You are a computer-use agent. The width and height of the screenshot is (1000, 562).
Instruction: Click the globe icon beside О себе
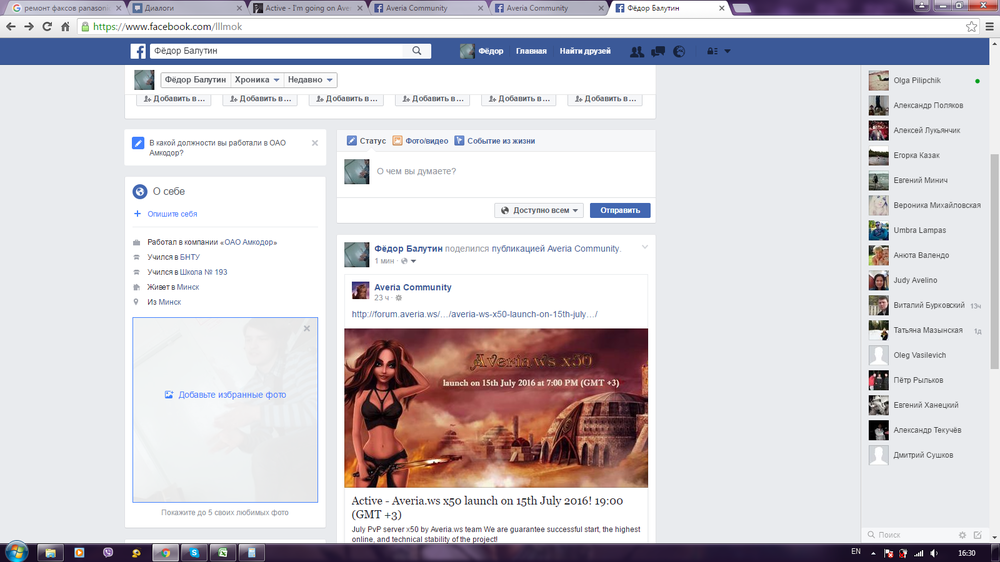click(140, 191)
